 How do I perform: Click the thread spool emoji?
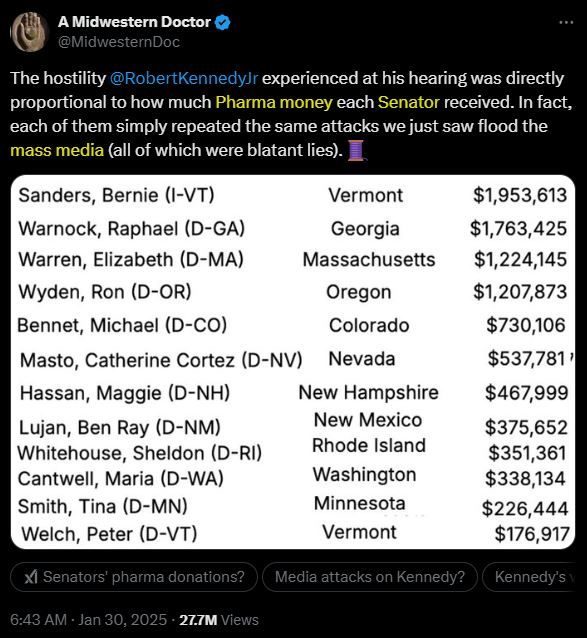(356, 150)
